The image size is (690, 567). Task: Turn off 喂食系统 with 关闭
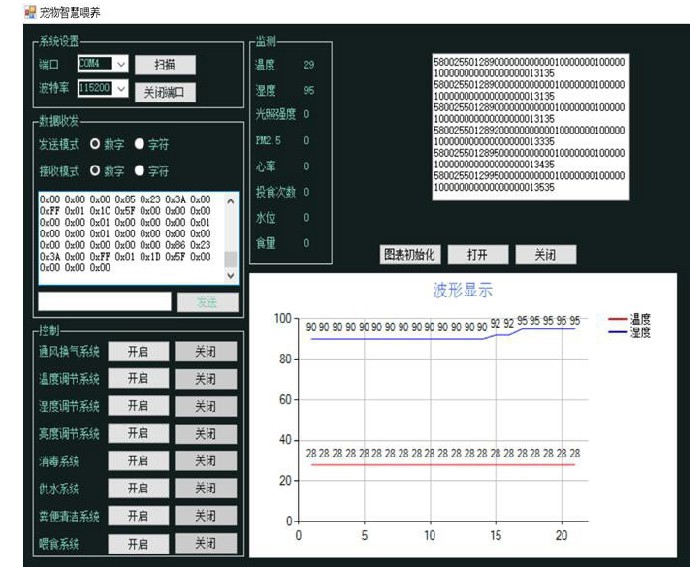click(206, 544)
